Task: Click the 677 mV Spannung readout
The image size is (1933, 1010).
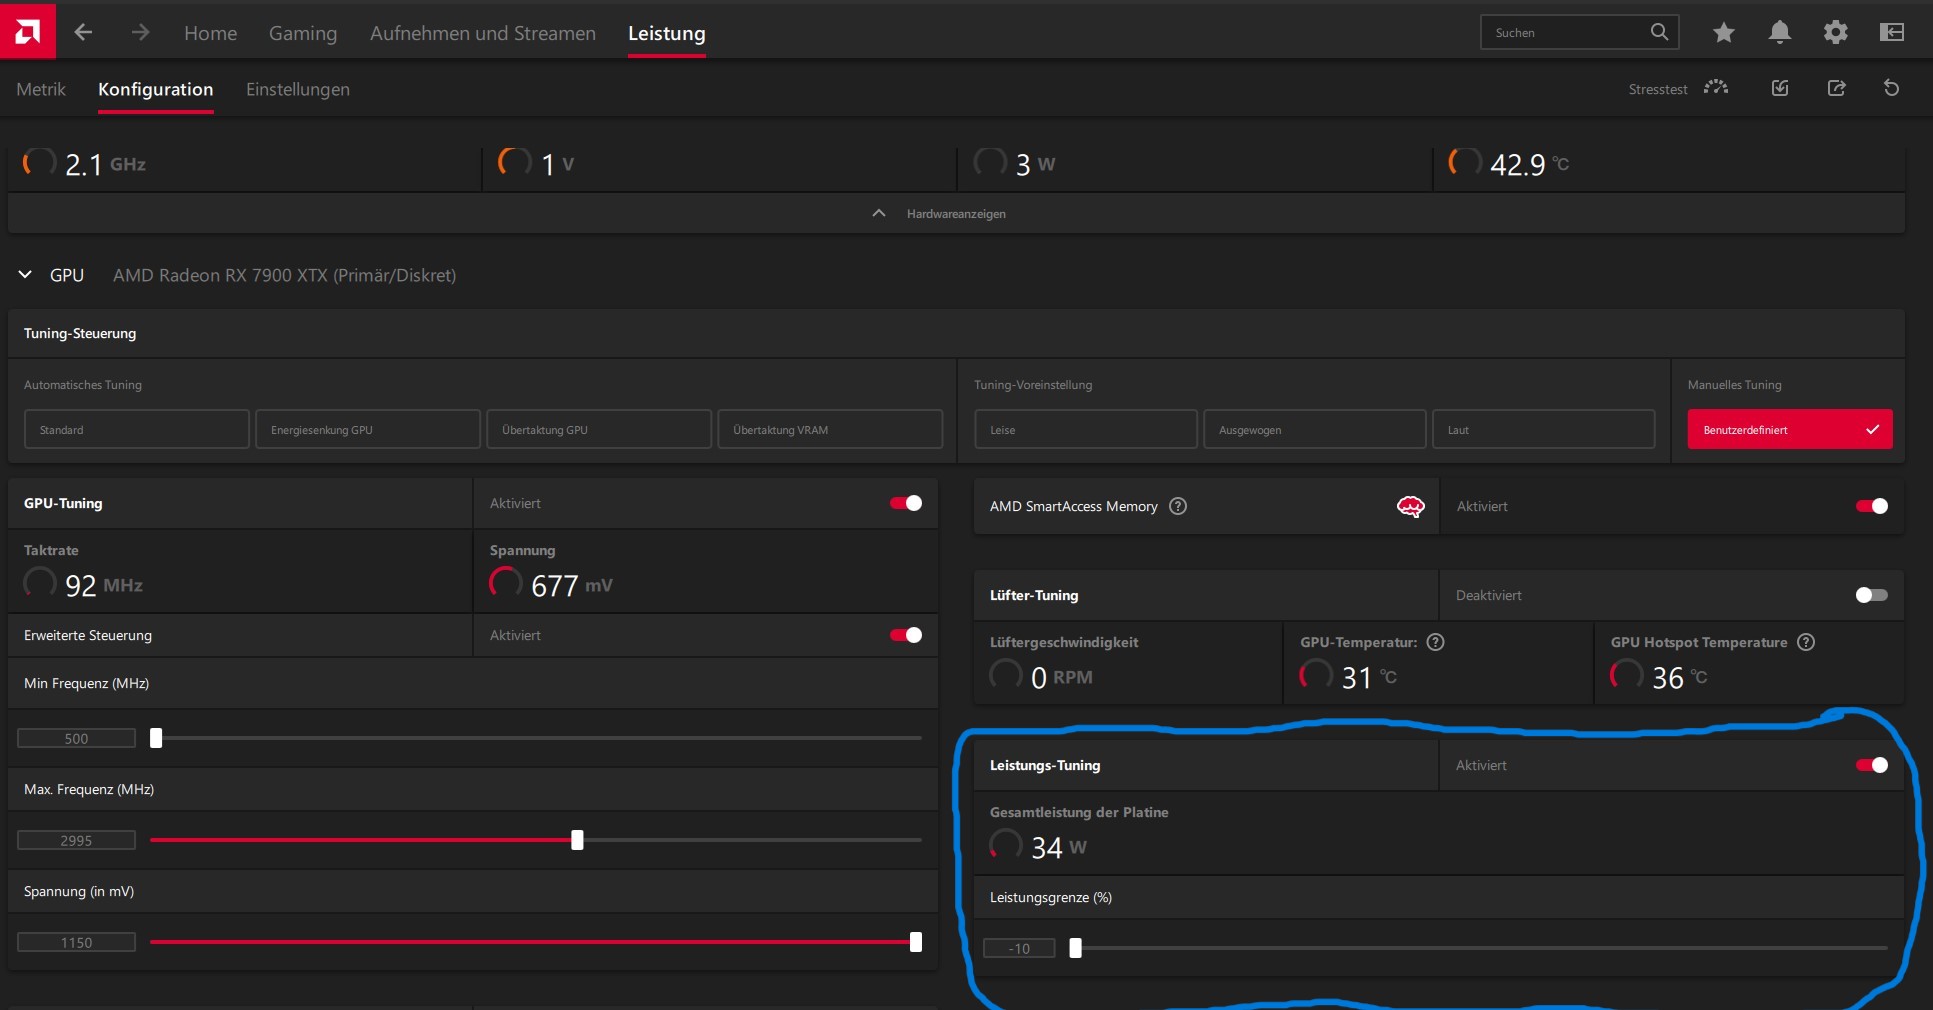Action: [571, 585]
